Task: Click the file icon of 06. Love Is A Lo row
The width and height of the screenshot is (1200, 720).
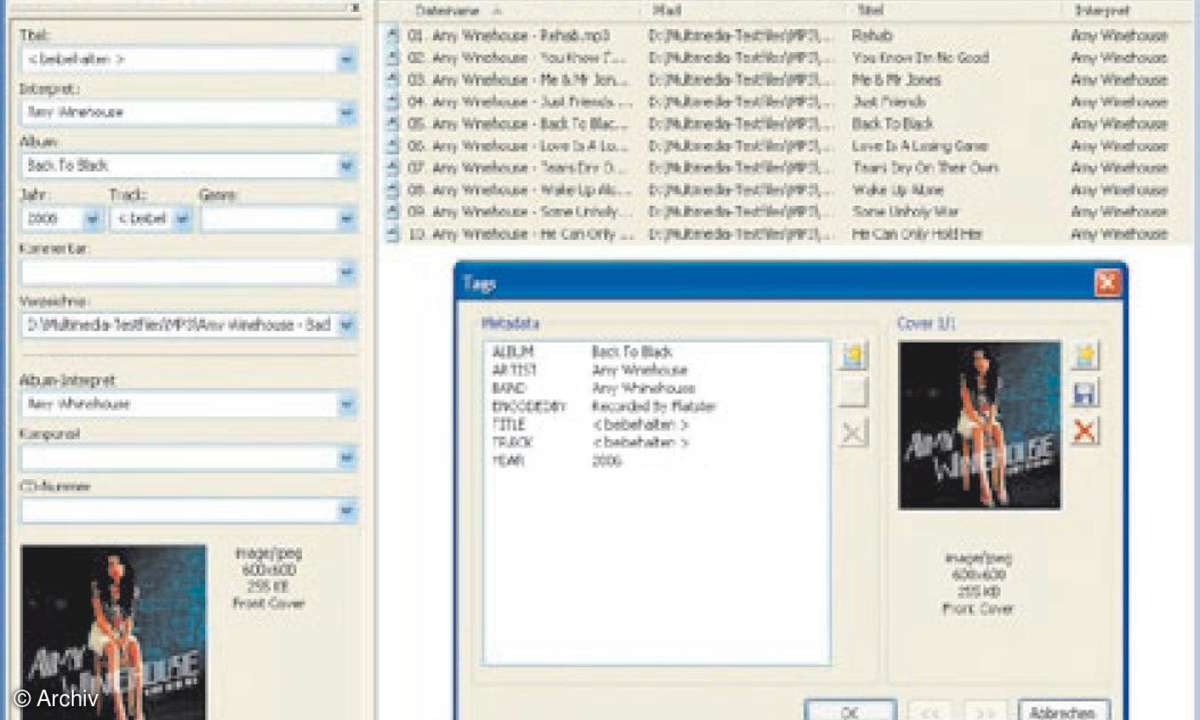Action: 392,146
